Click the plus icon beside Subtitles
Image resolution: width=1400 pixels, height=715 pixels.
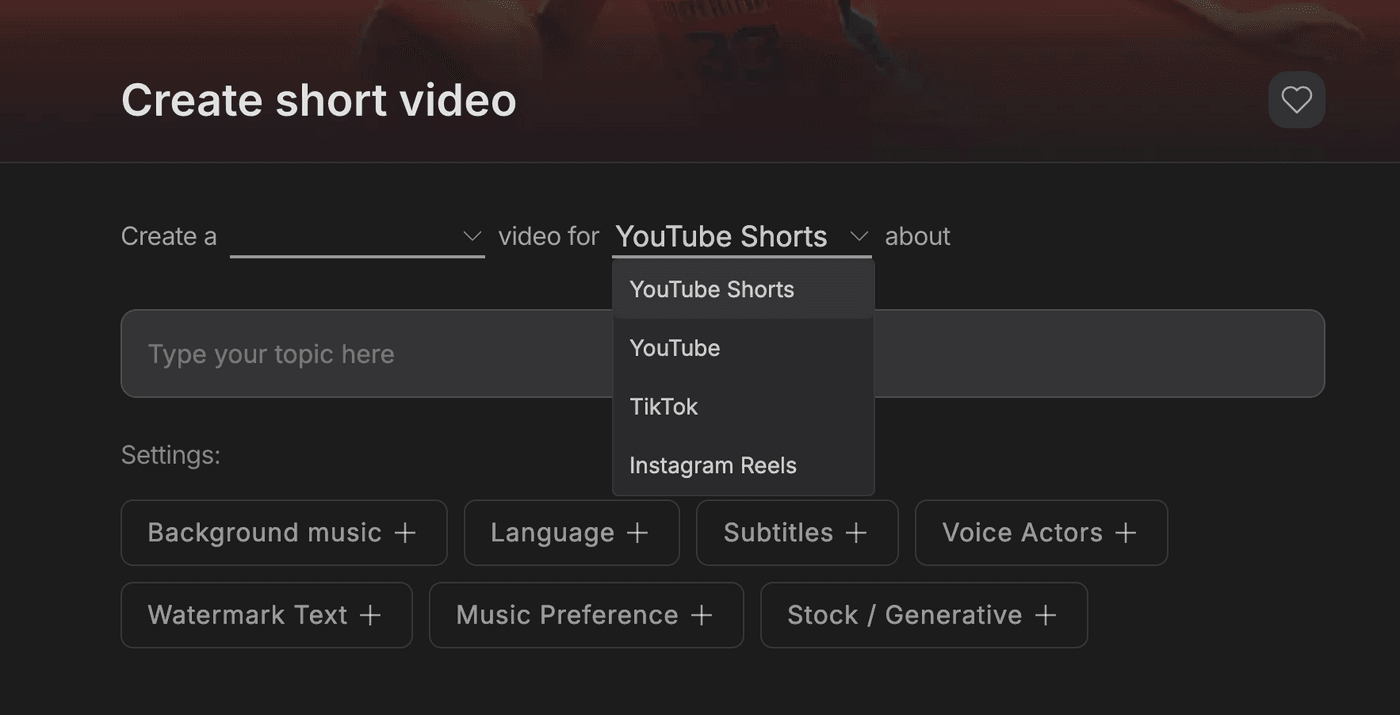(856, 533)
